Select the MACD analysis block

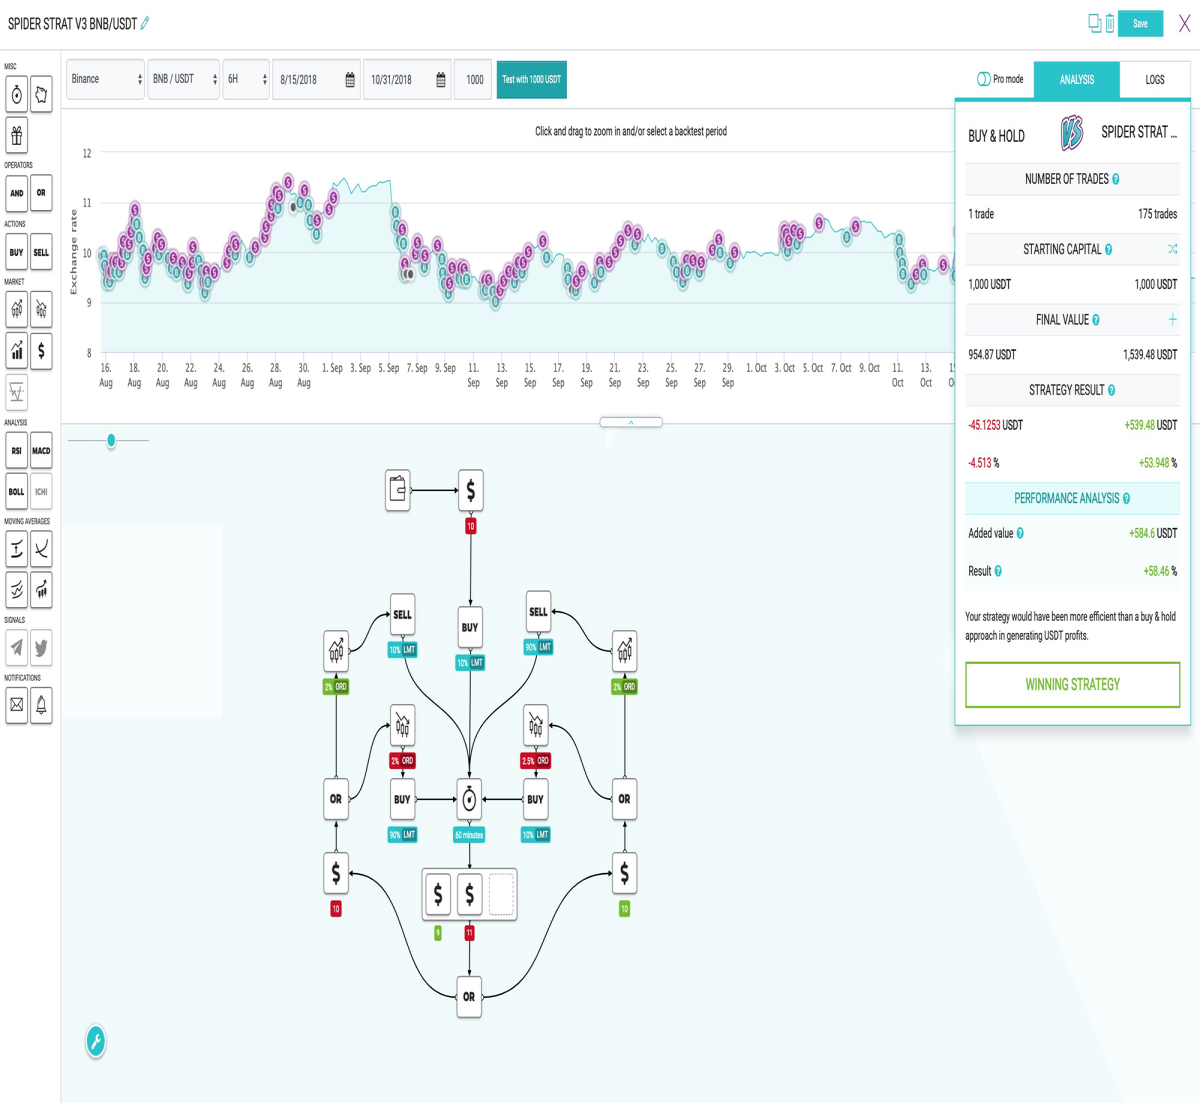(41, 451)
